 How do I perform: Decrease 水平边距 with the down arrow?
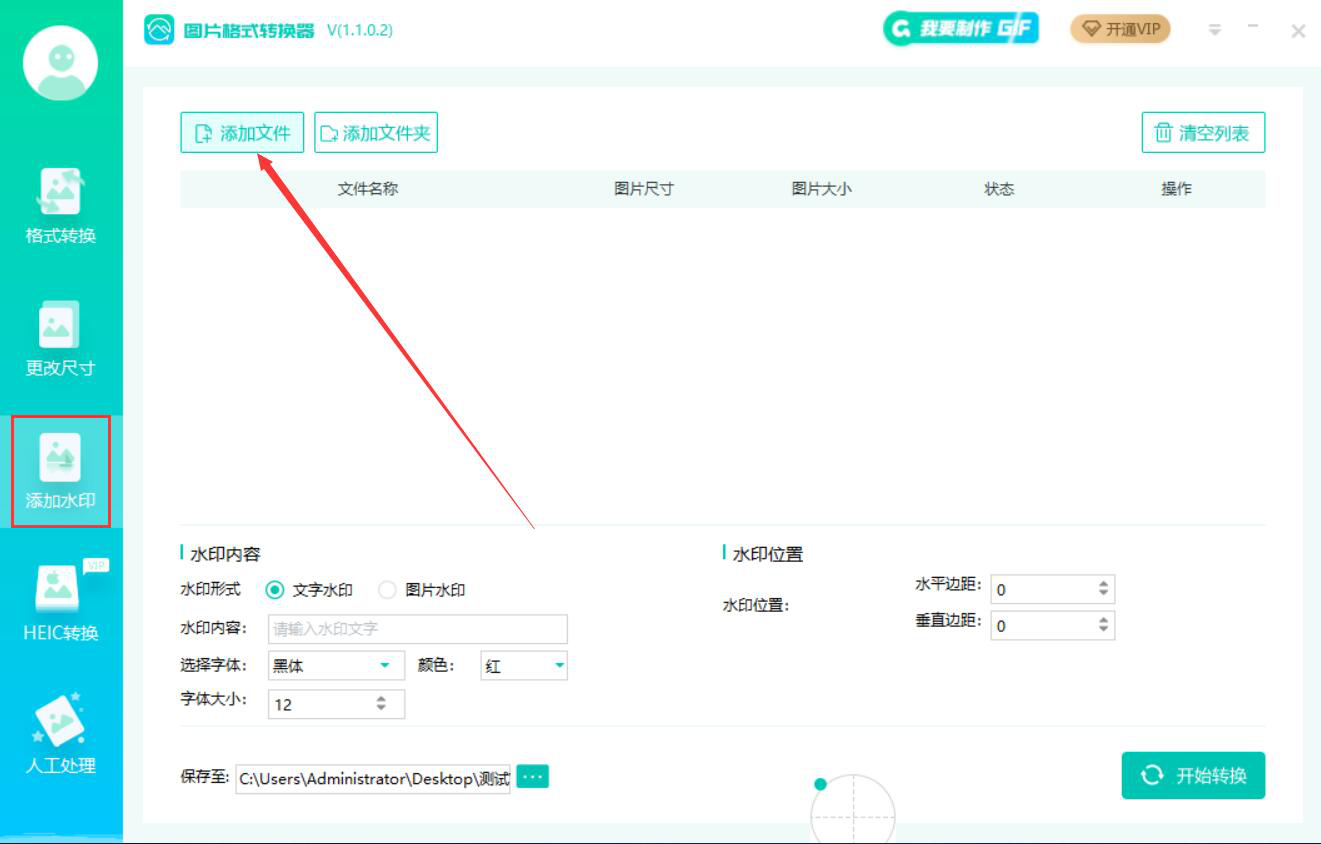[1103, 594]
